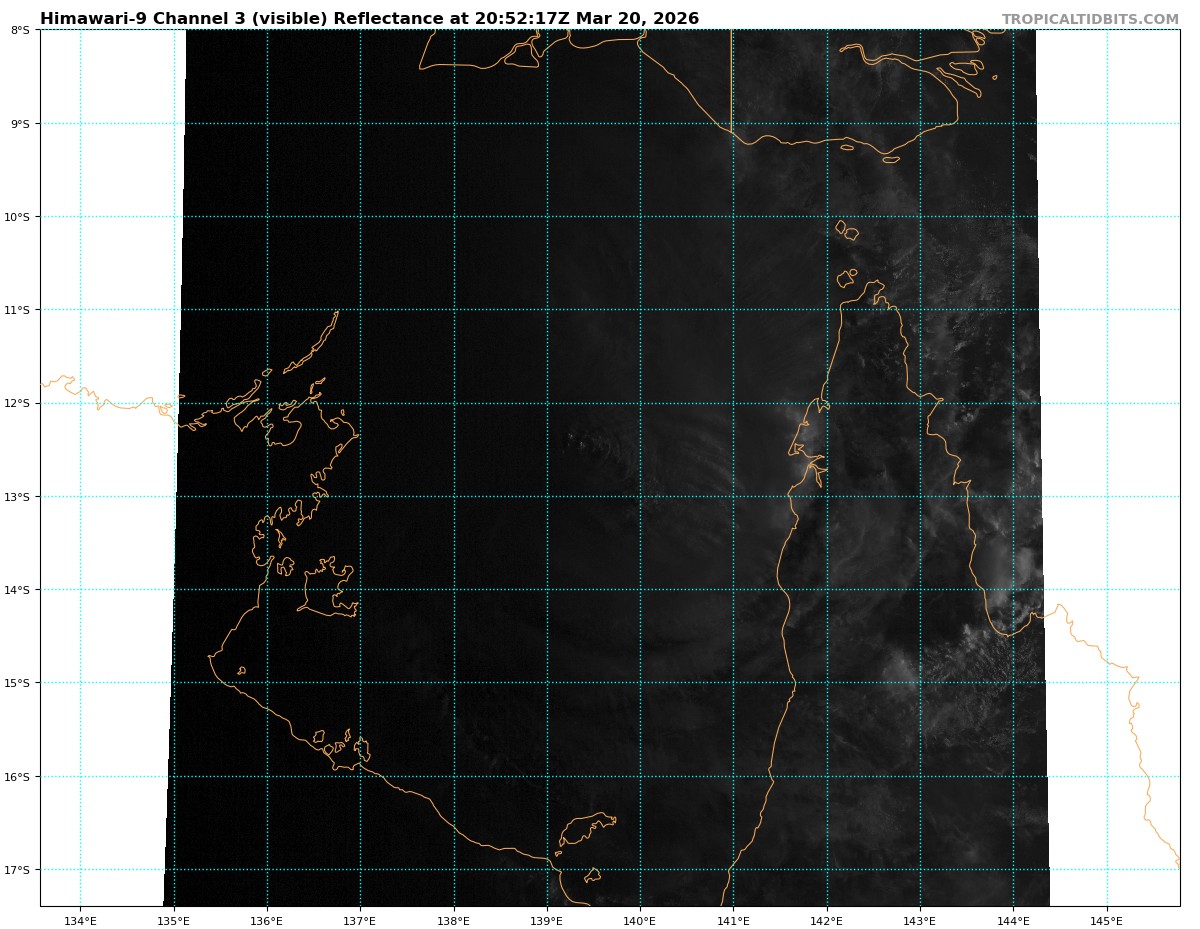1200x929 pixels.
Task: Click the 140°E longitude axis label
Action: [x=640, y=919]
